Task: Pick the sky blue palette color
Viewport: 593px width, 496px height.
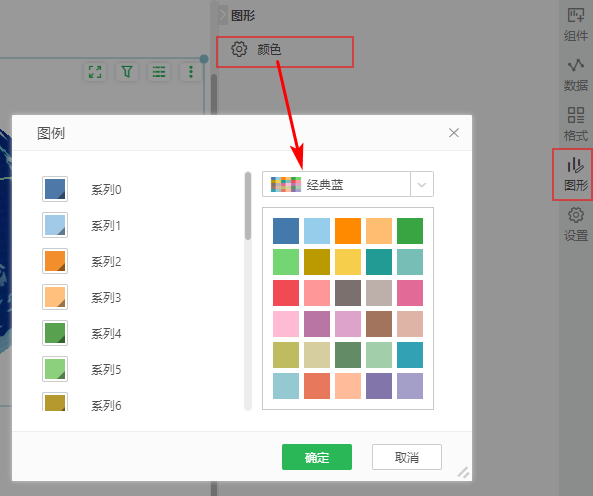Action: coord(317,231)
